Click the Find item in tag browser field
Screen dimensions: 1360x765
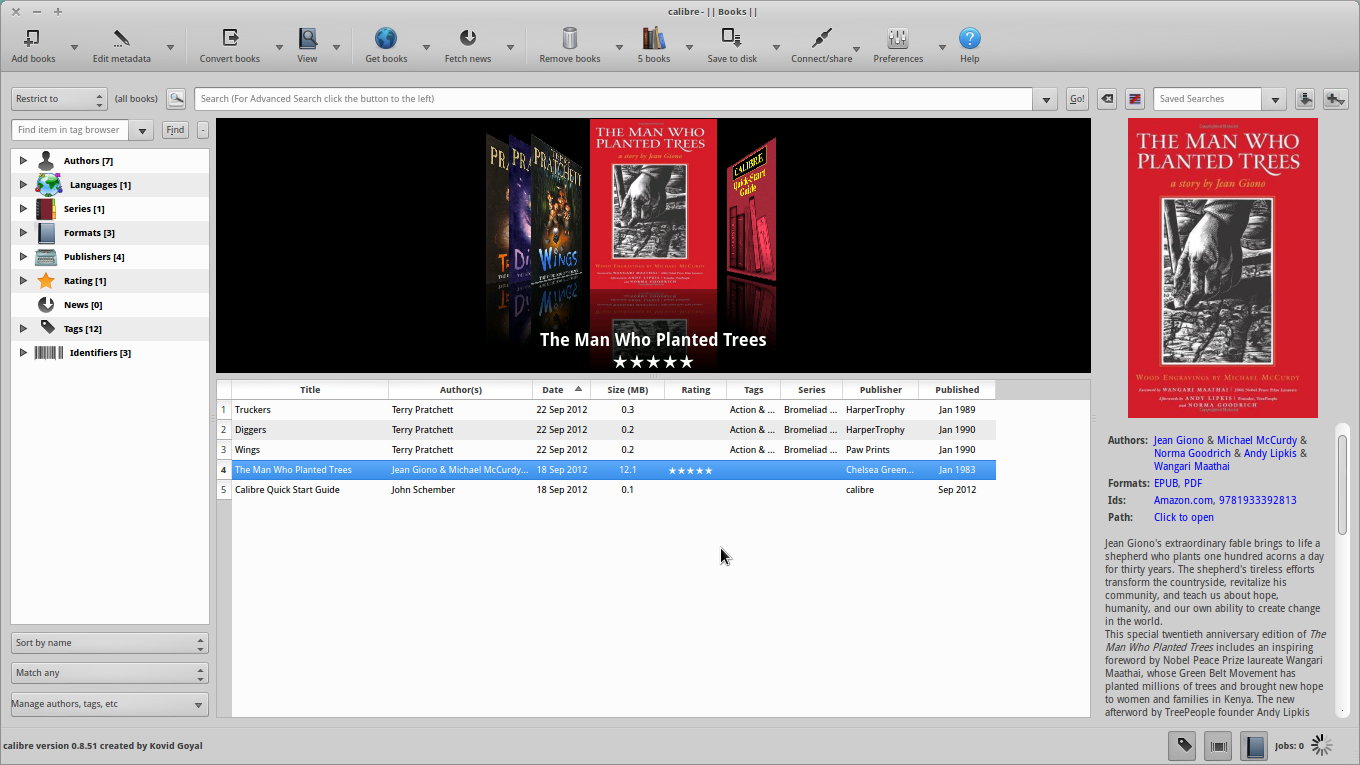[71, 130]
